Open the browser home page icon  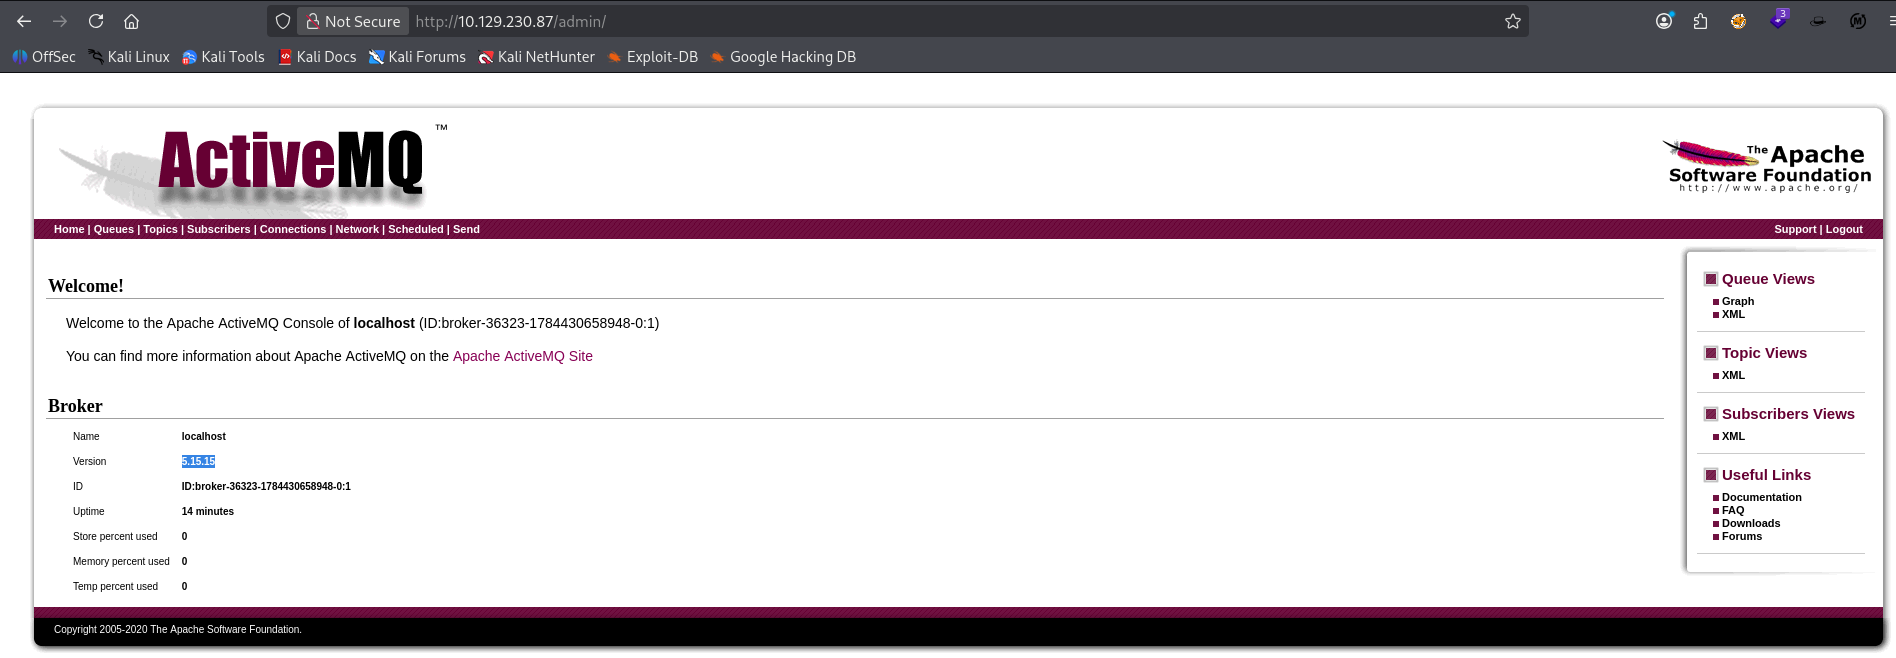(x=131, y=21)
